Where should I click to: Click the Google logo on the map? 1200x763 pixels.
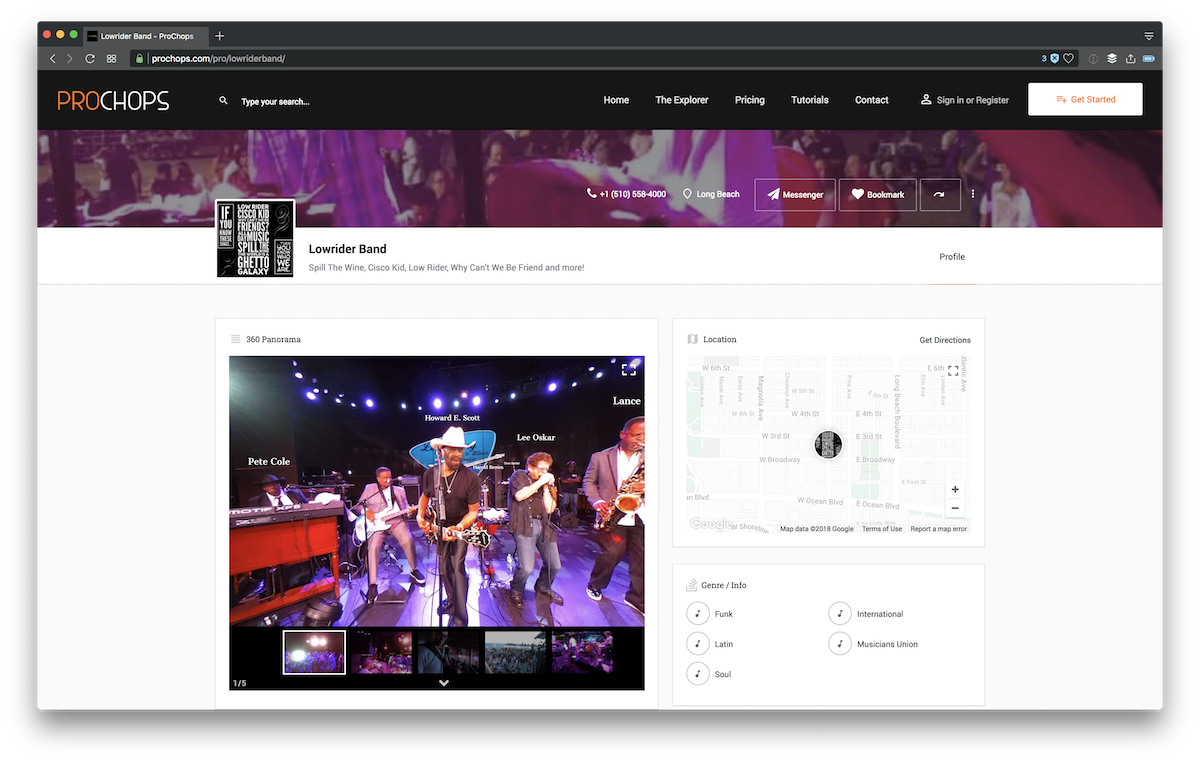click(711, 524)
